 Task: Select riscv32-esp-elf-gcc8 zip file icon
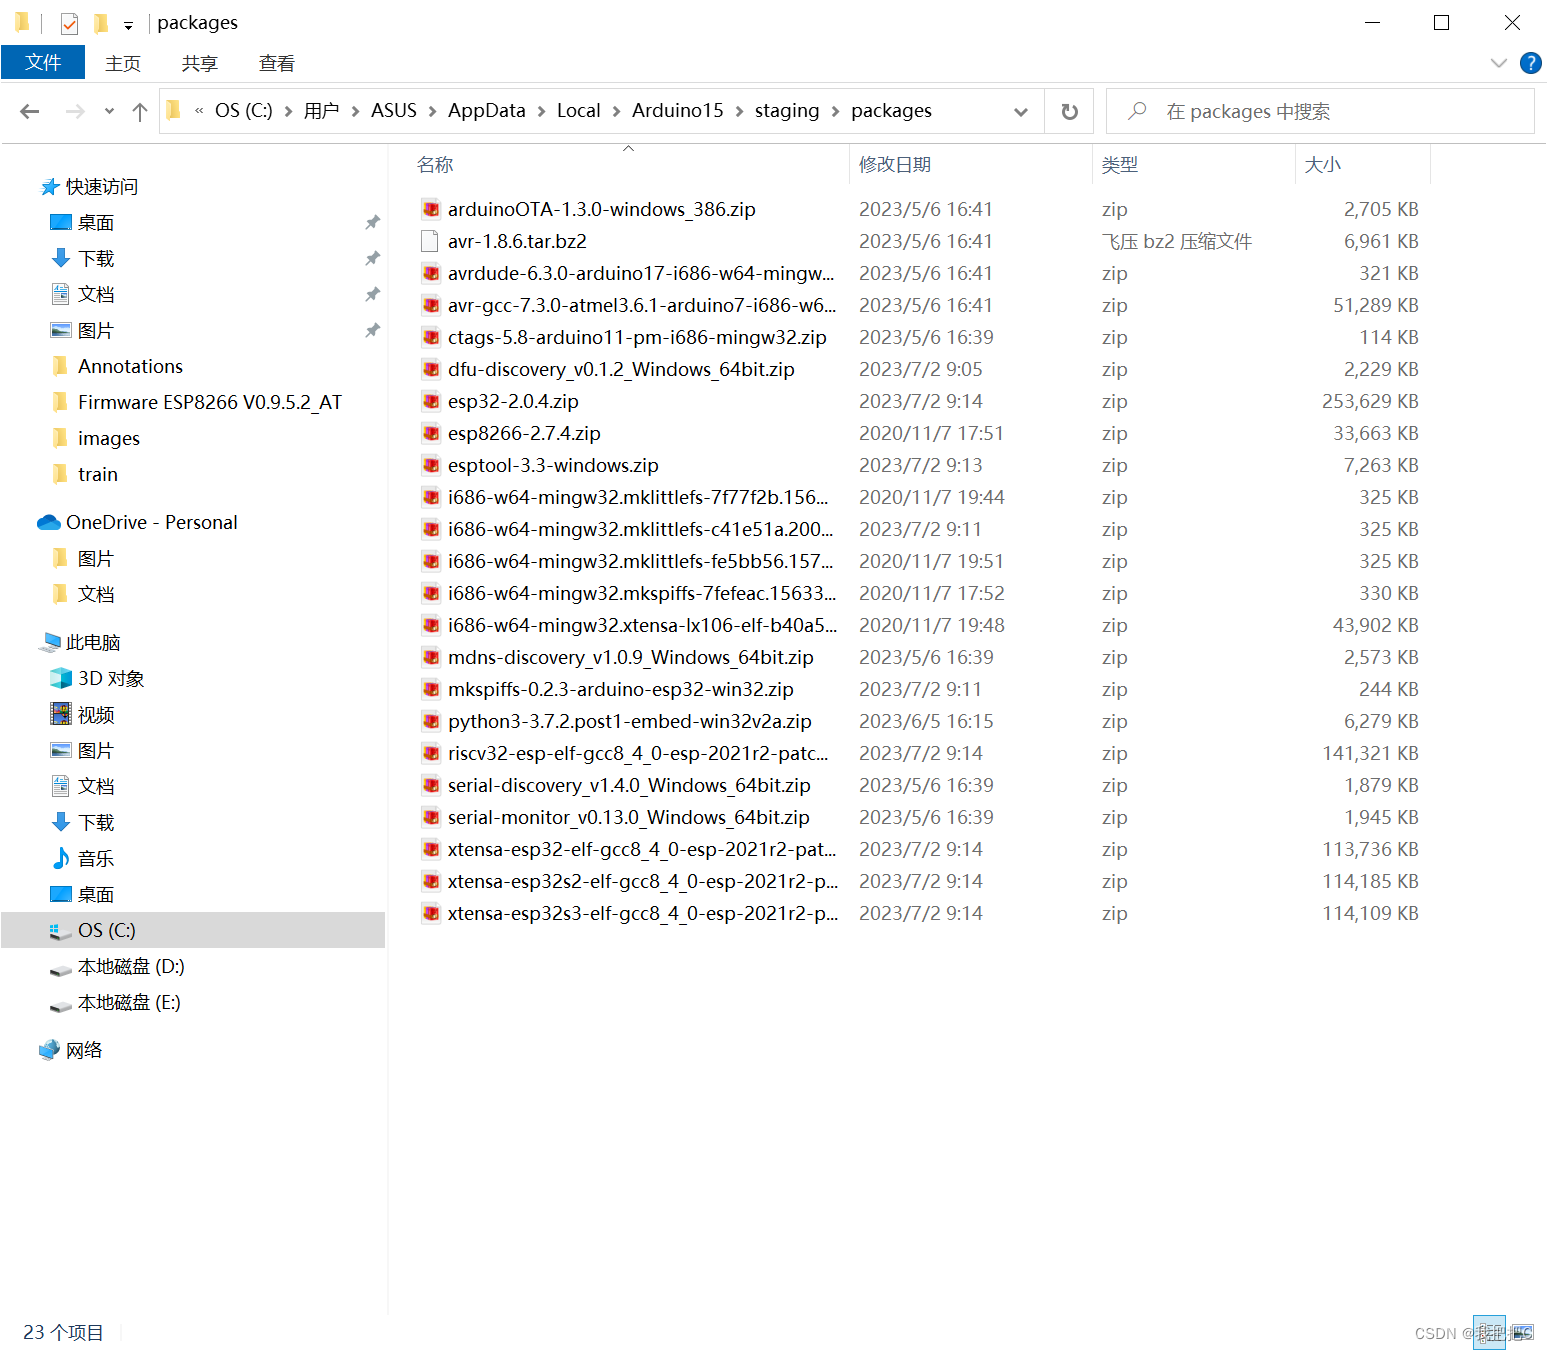click(x=430, y=753)
